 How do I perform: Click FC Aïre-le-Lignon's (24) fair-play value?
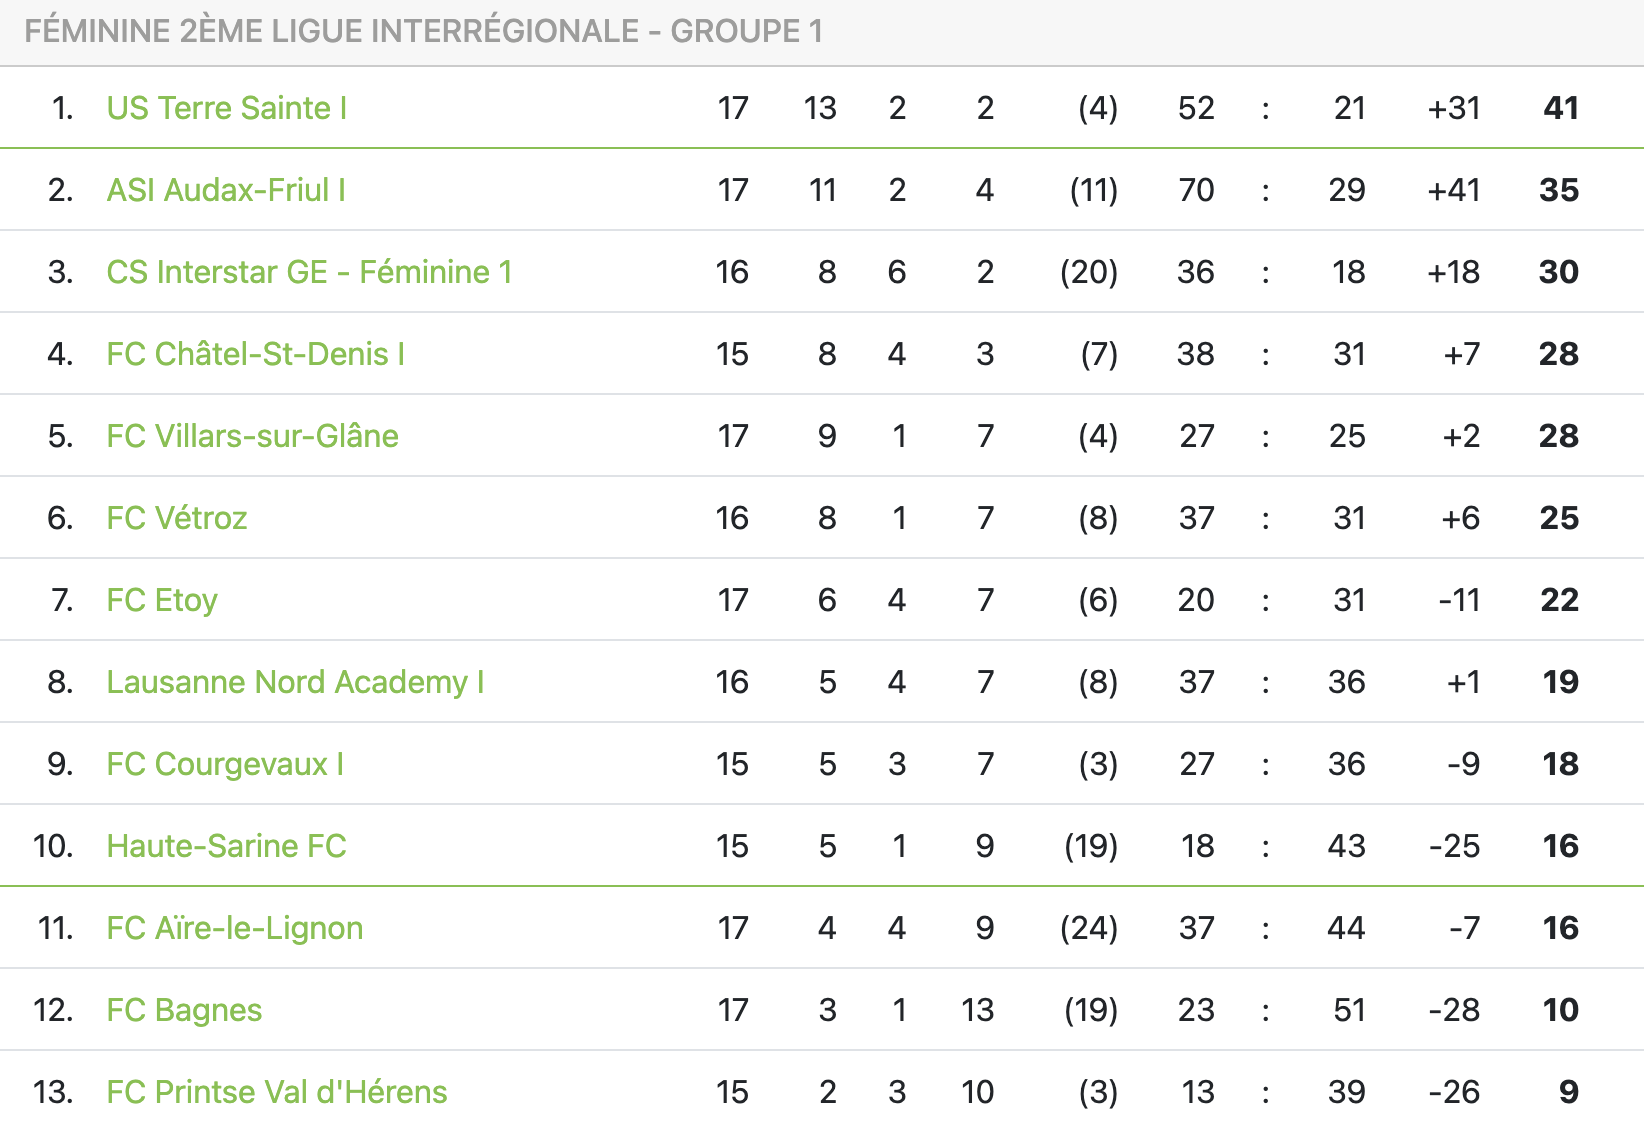tap(1089, 928)
